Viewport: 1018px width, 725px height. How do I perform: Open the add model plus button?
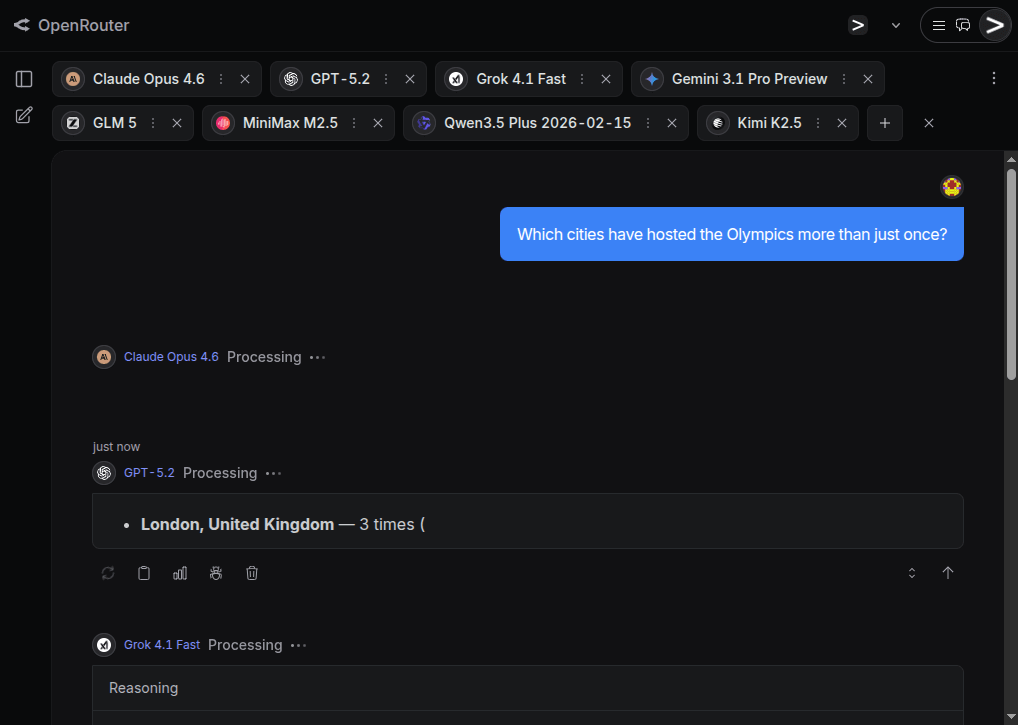pos(884,123)
